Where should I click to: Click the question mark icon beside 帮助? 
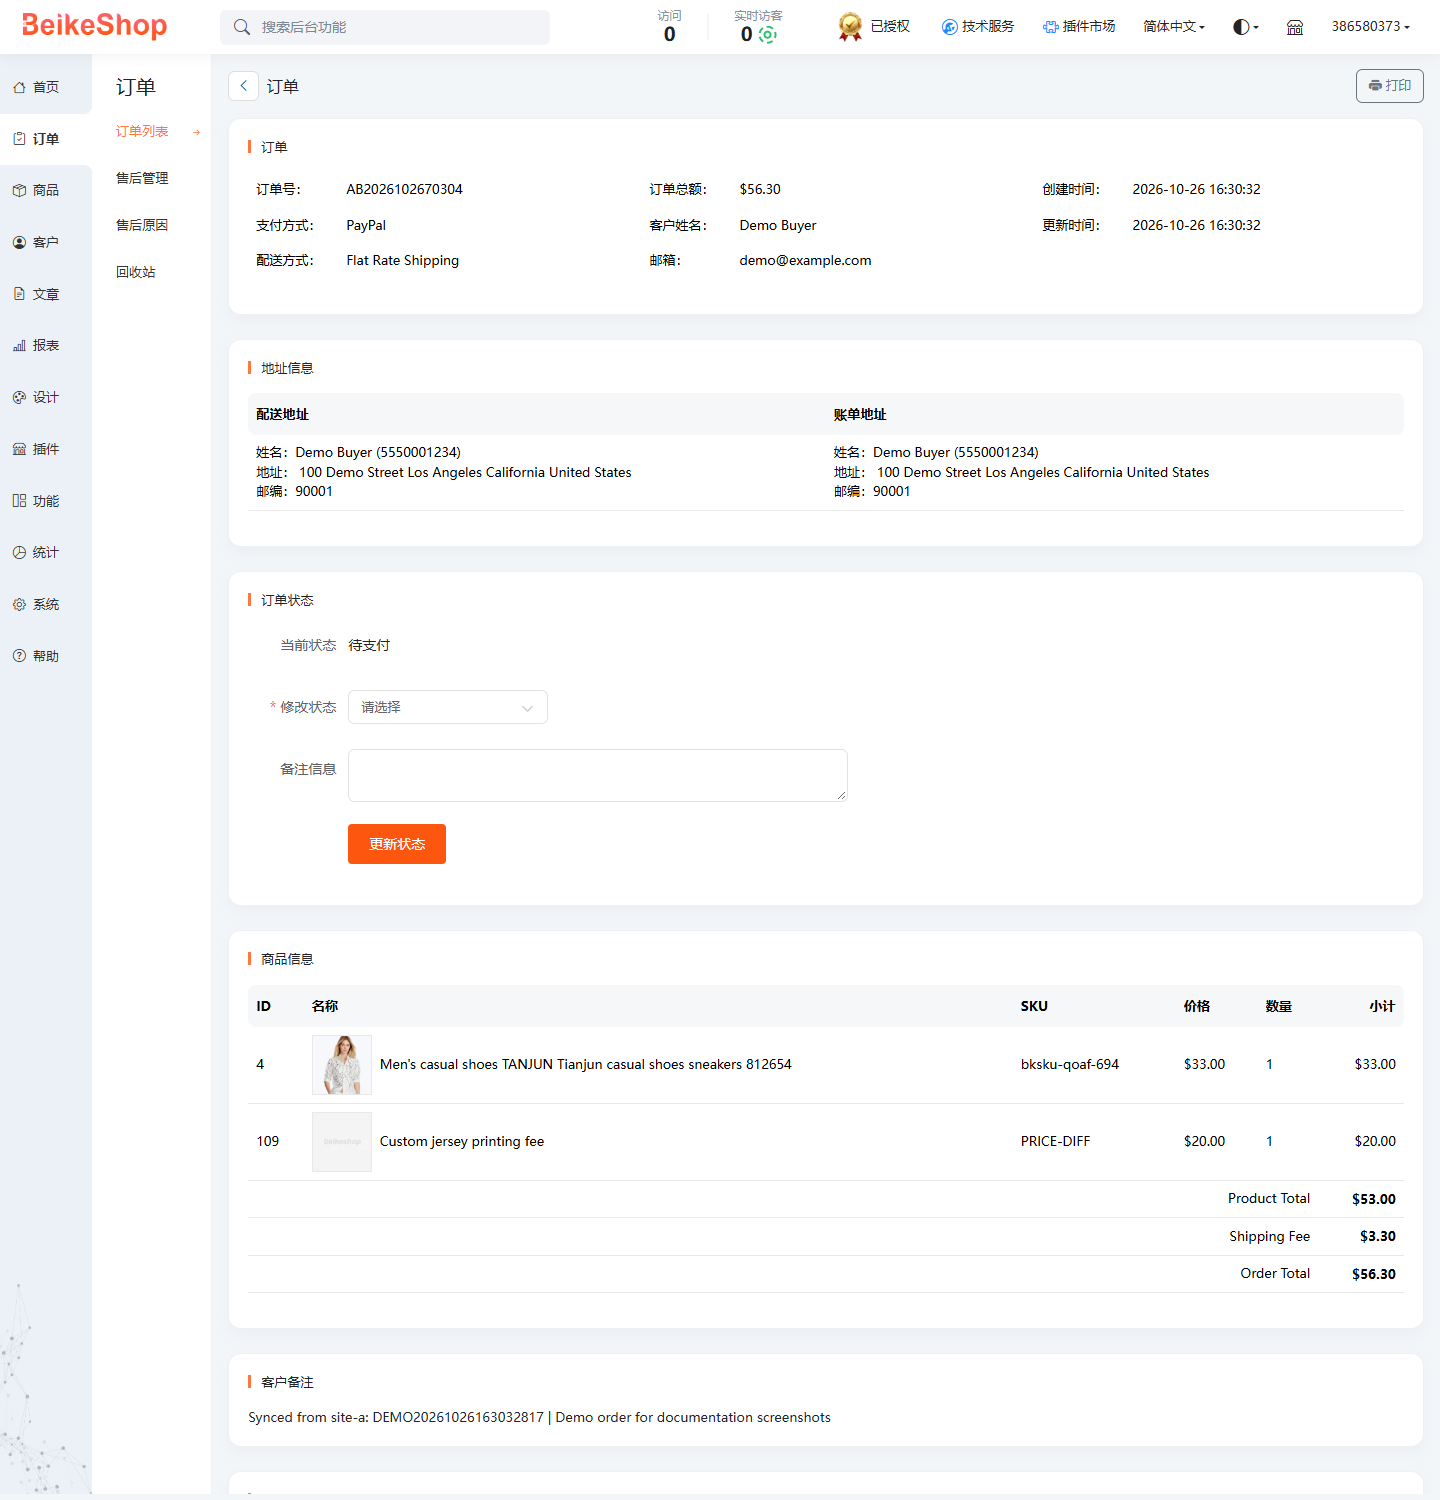click(19, 656)
